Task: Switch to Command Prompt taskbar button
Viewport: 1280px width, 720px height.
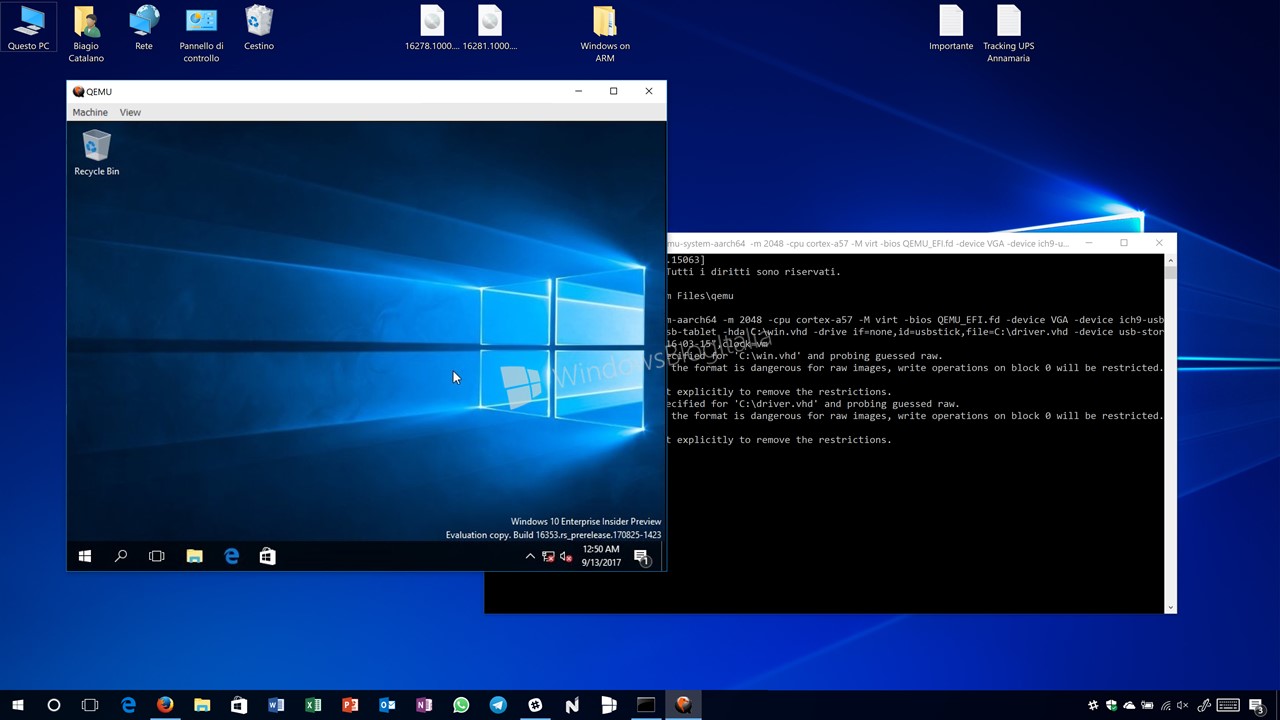Action: coord(646,705)
